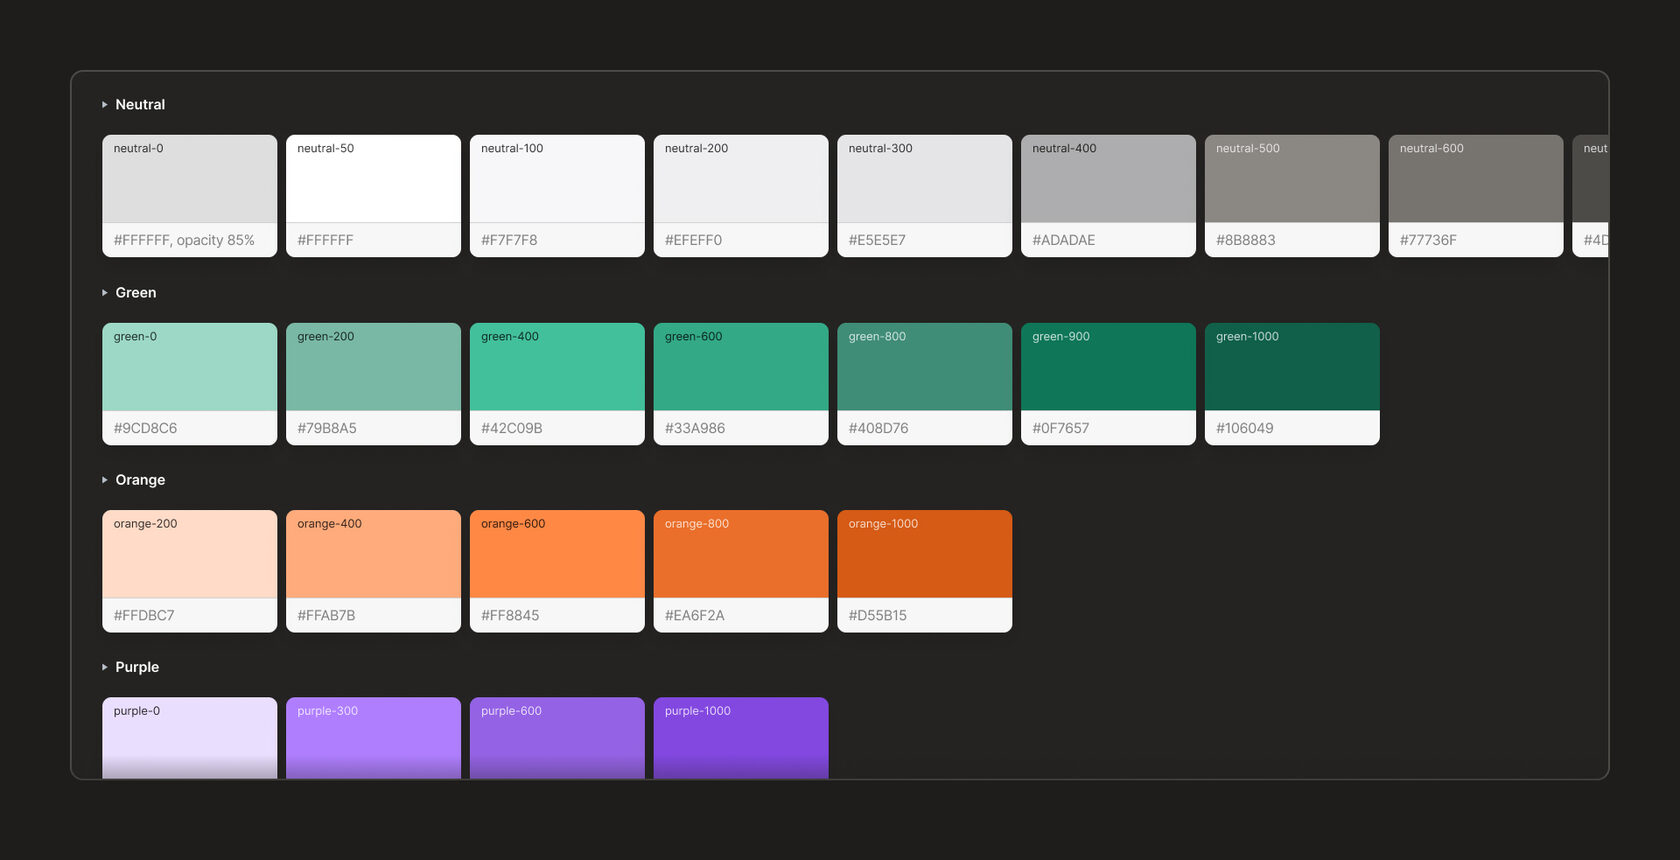Select the orange-1000 swatch

click(924, 554)
